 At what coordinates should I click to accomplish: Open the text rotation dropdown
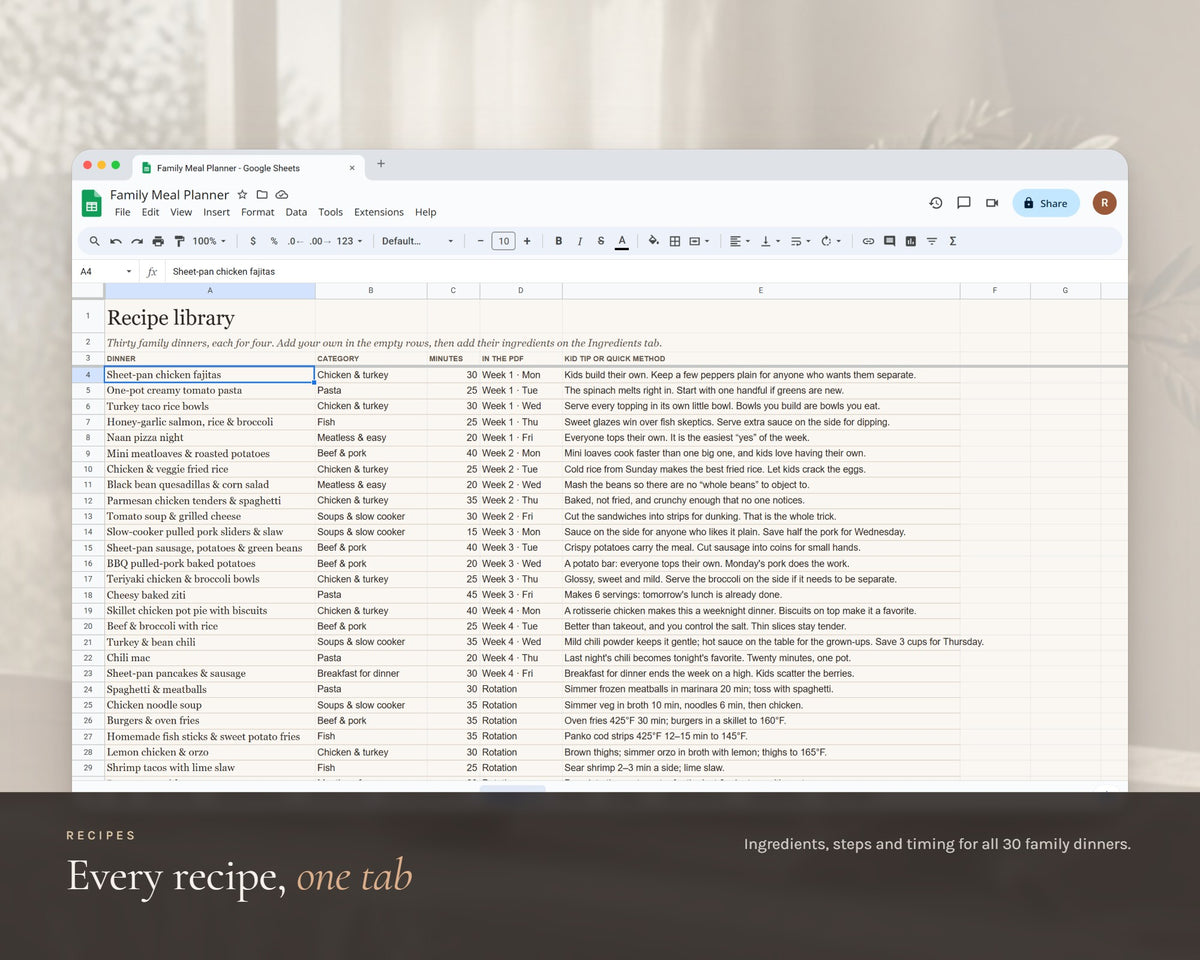[x=830, y=241]
